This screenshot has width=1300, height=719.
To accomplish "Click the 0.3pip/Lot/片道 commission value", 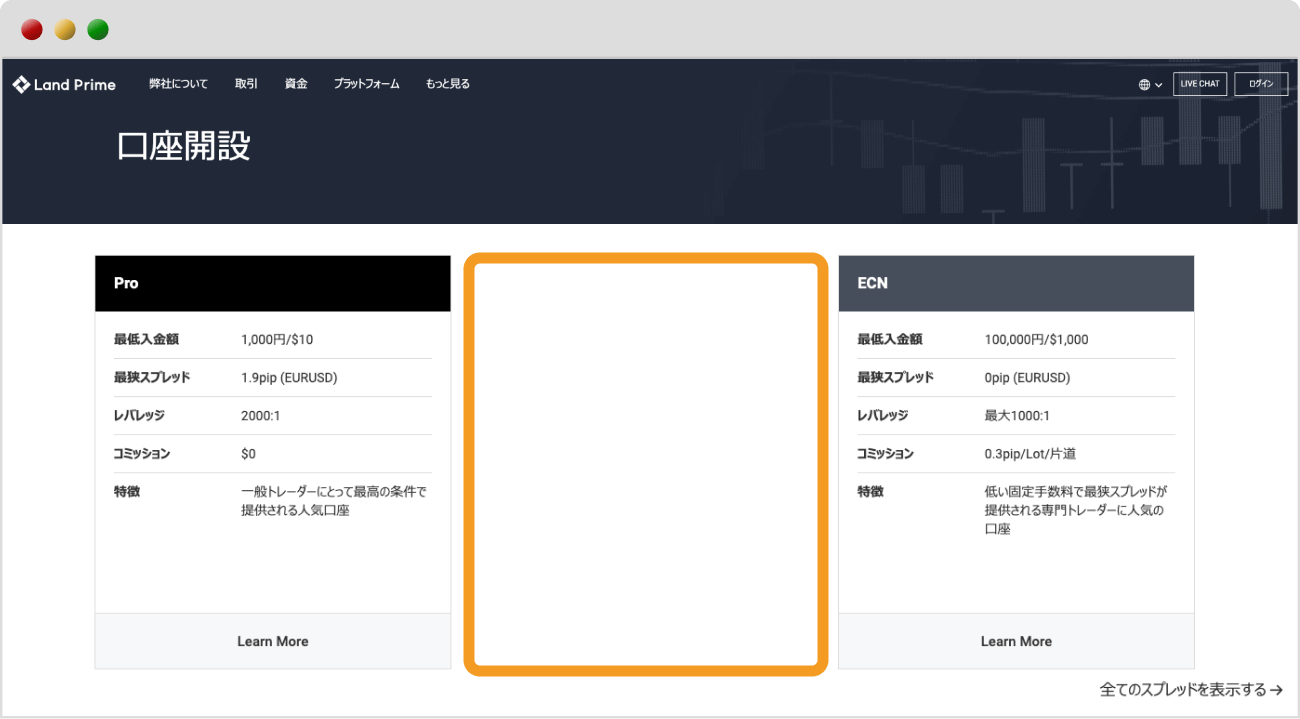I will [1031, 454].
